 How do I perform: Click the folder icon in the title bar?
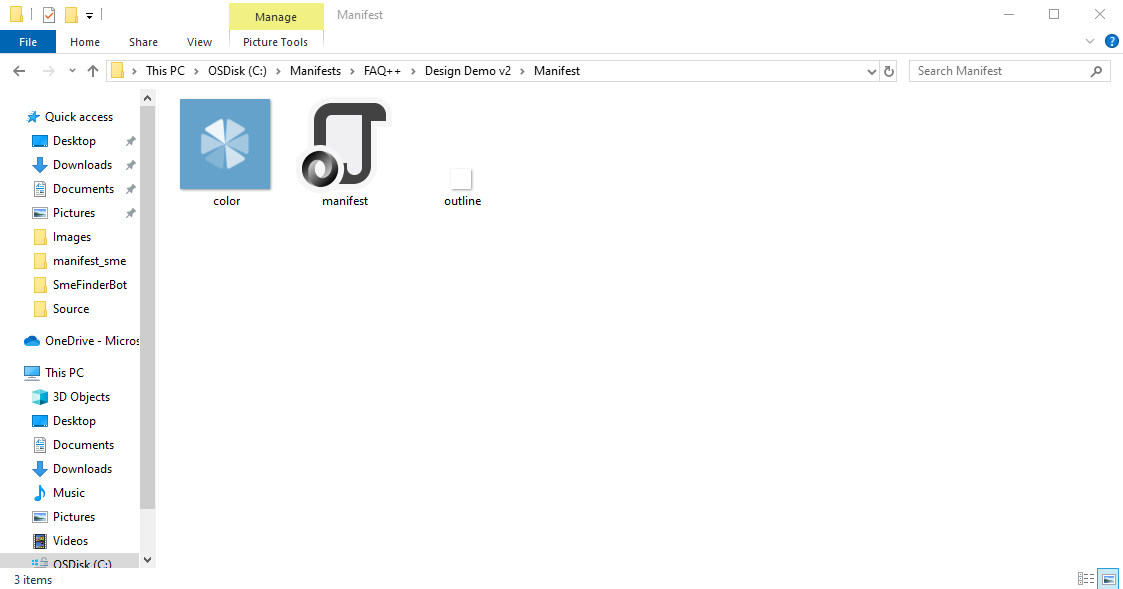click(16, 14)
